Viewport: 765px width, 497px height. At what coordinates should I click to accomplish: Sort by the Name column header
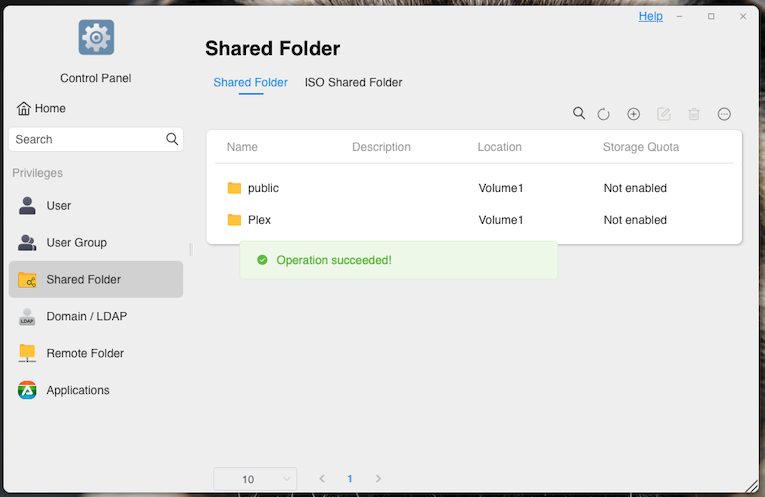point(242,147)
